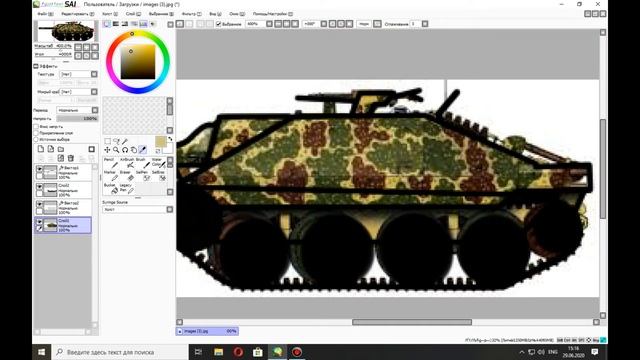
Task: Hide the Слой2 layer
Action: [x=40, y=186]
